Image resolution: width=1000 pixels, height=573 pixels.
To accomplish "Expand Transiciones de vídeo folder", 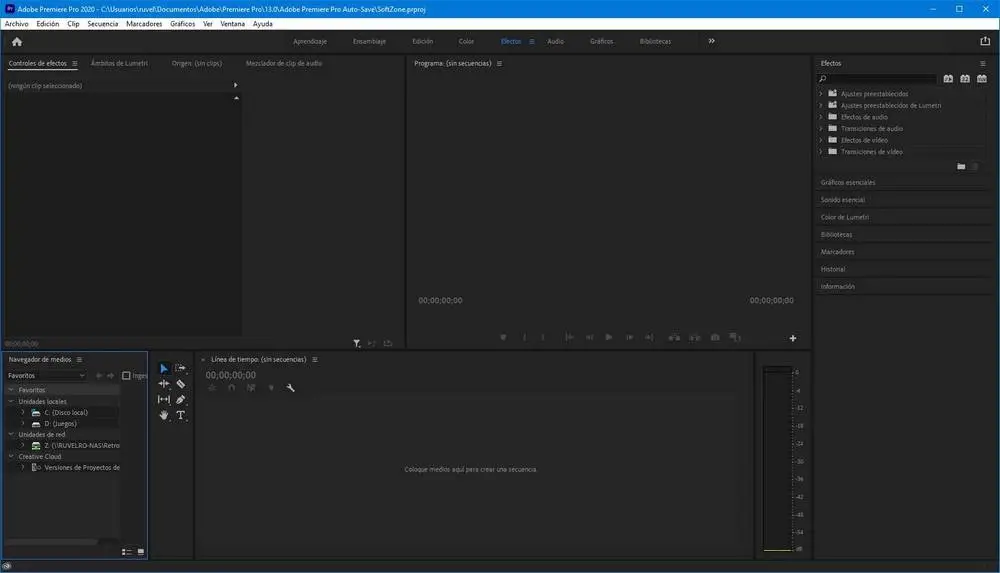I will (821, 152).
